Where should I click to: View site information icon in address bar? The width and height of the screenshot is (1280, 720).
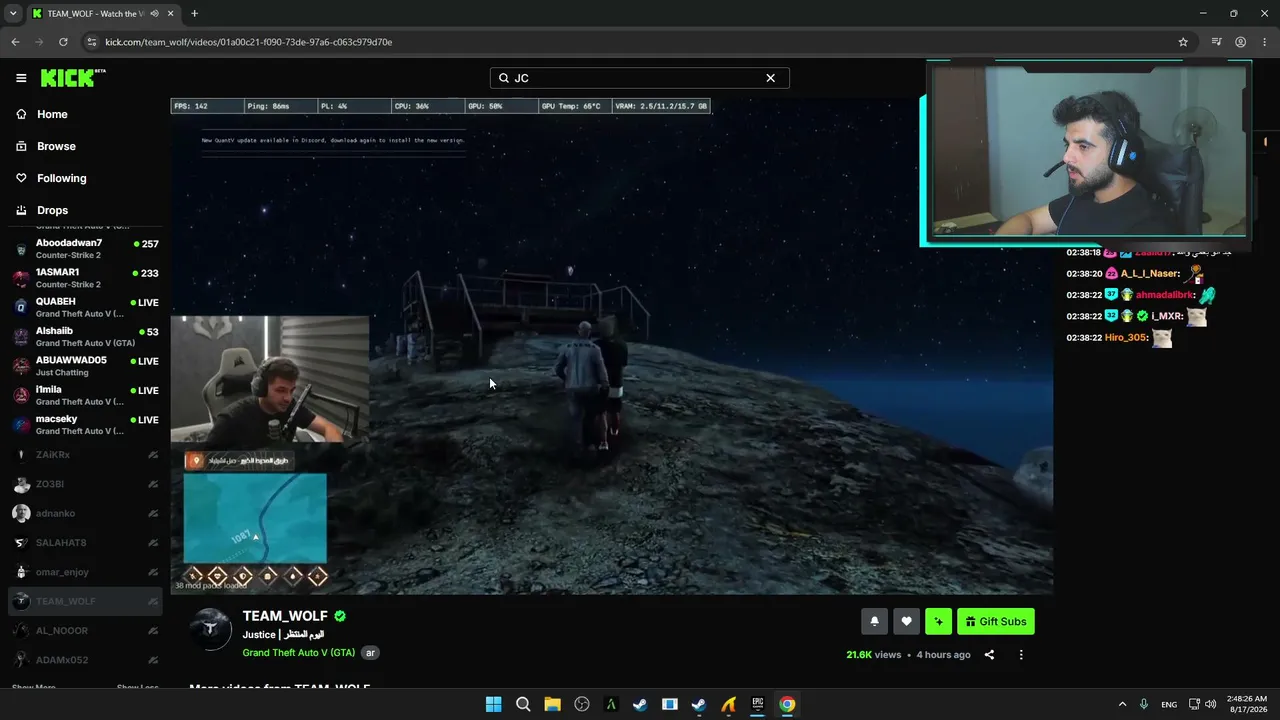tap(92, 42)
